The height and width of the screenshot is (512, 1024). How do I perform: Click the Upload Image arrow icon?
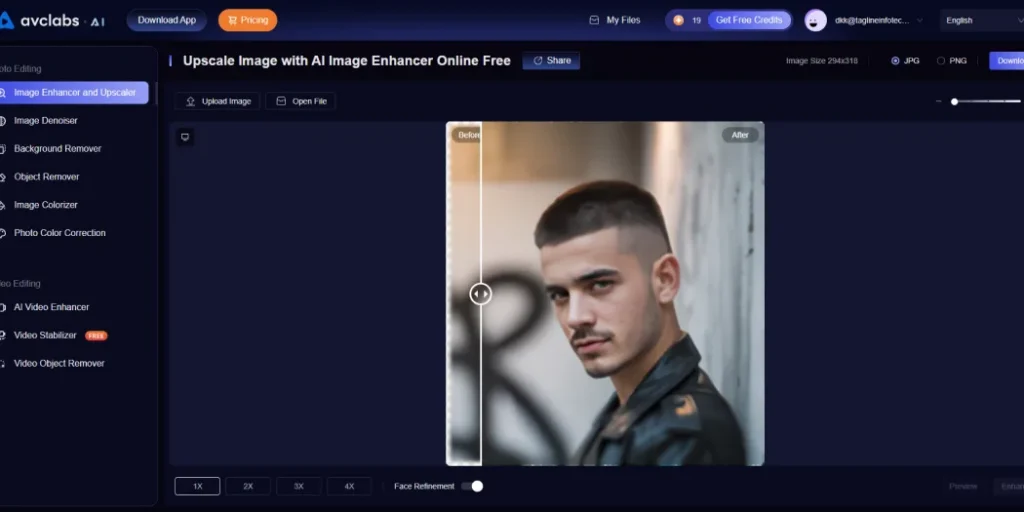191,101
